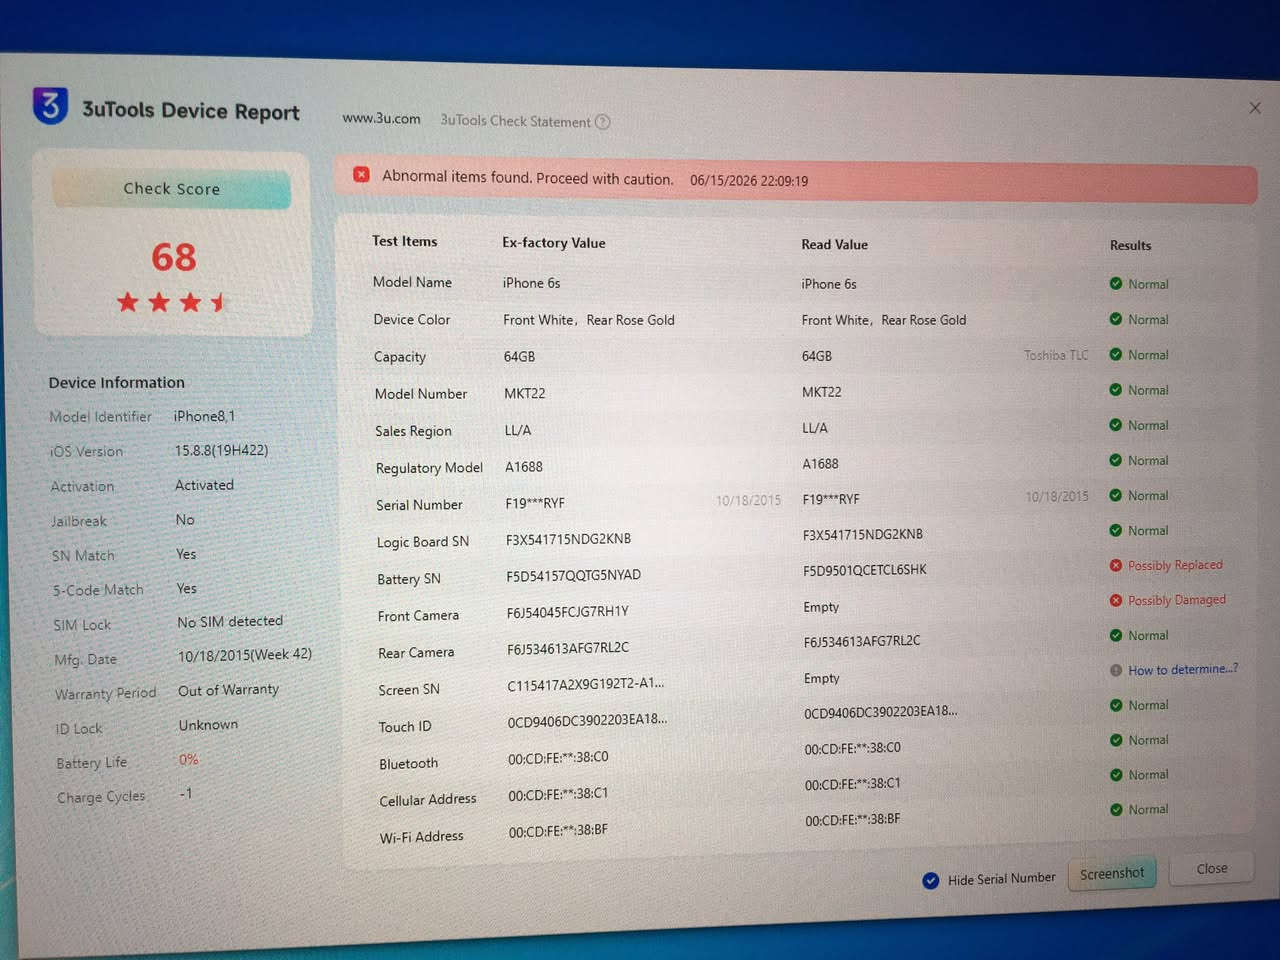The height and width of the screenshot is (960, 1280).
Task: Toggle the Hide Serial Number checkbox
Action: 931,880
